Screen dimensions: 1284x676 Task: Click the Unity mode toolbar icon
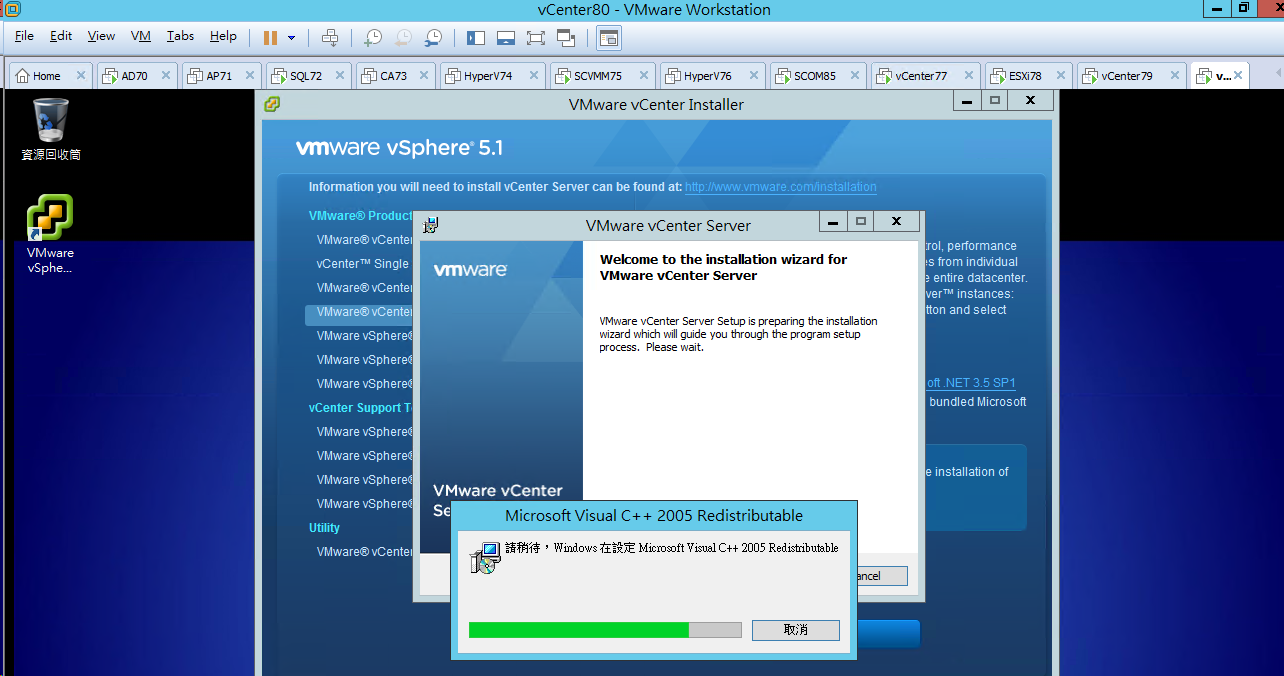[566, 37]
